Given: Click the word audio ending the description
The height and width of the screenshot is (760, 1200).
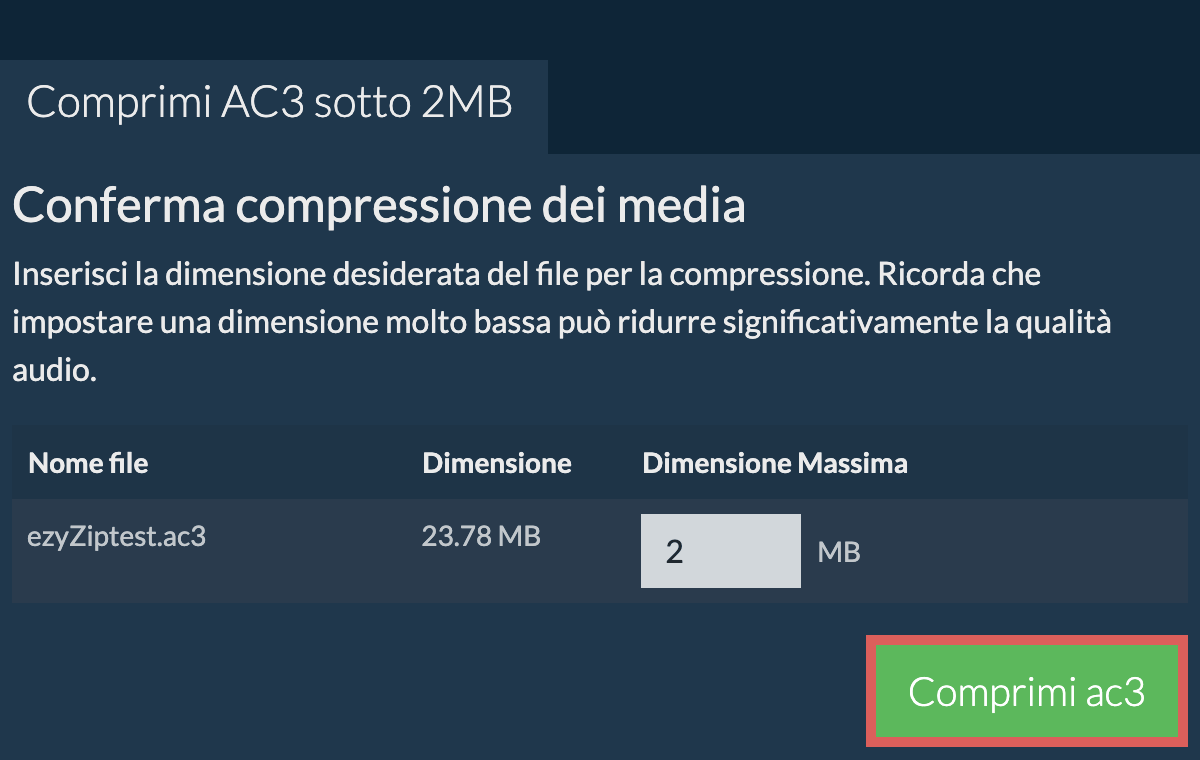Looking at the screenshot, I should click(52, 372).
